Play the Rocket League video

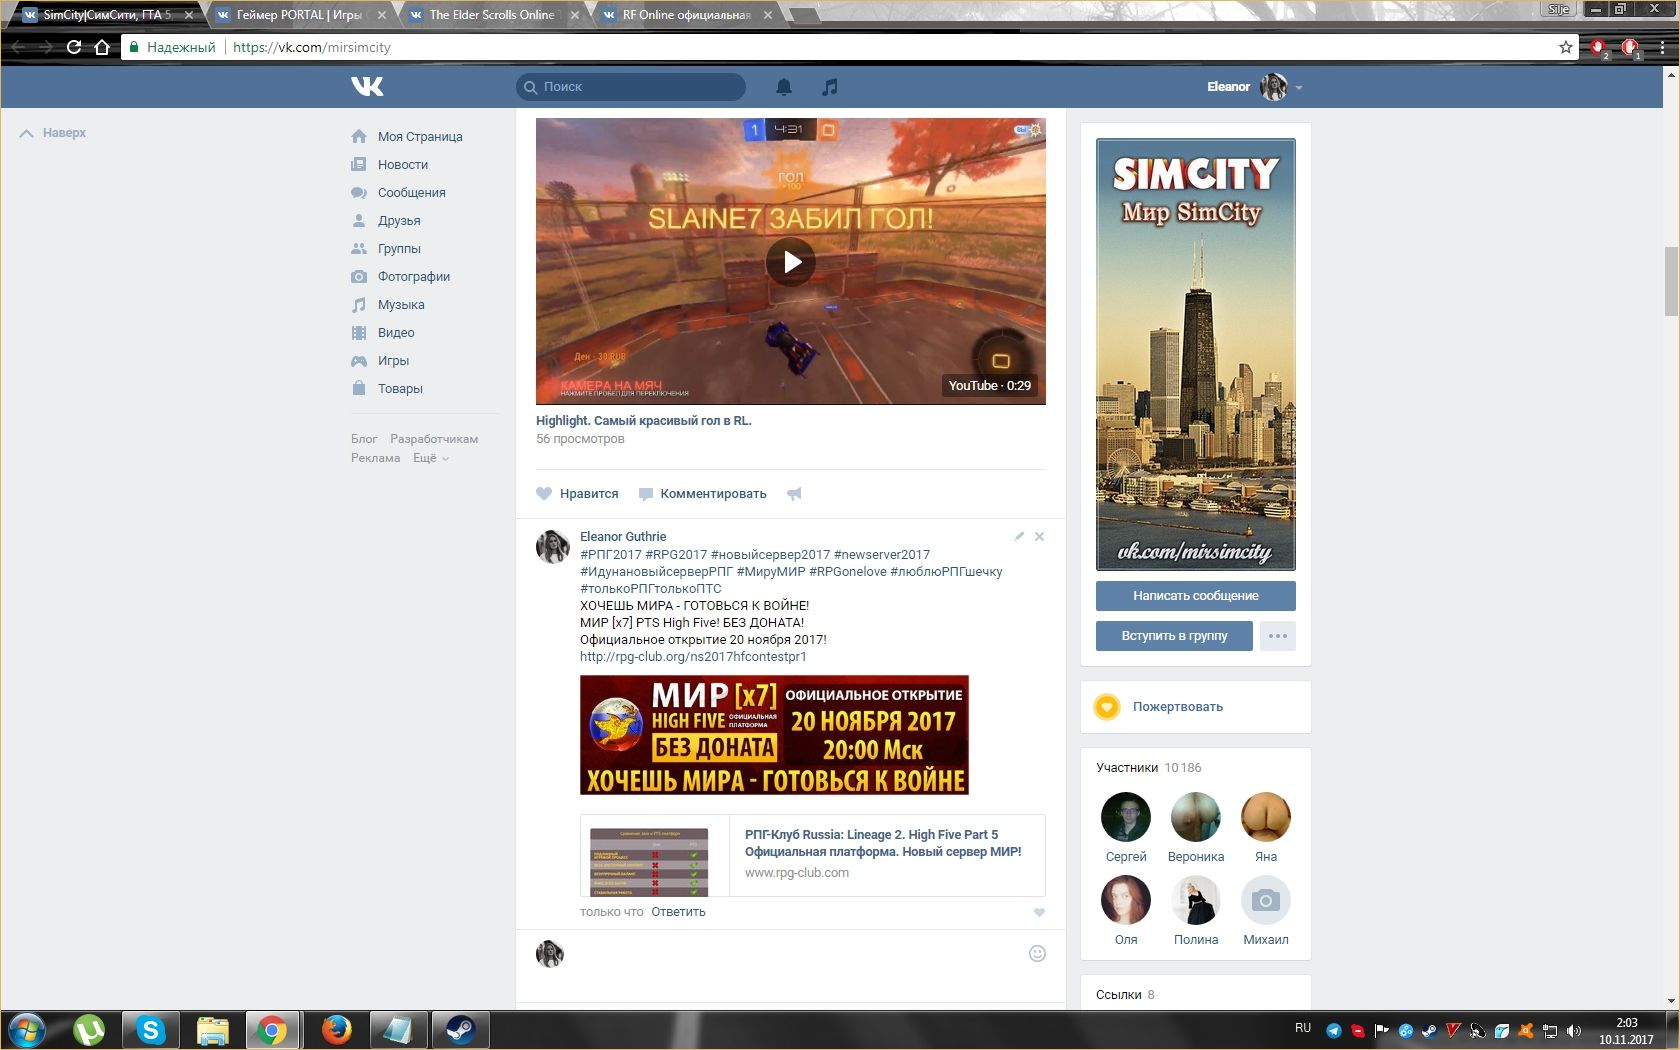tap(791, 262)
